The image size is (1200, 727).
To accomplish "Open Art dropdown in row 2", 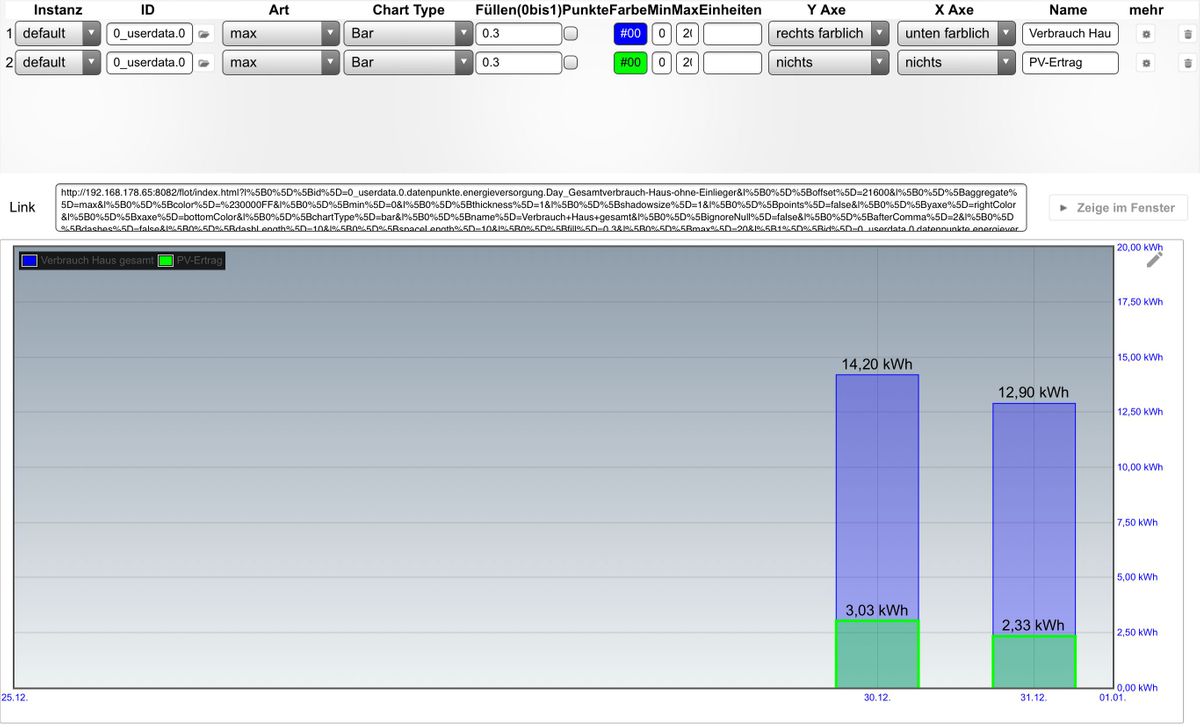I will point(280,62).
